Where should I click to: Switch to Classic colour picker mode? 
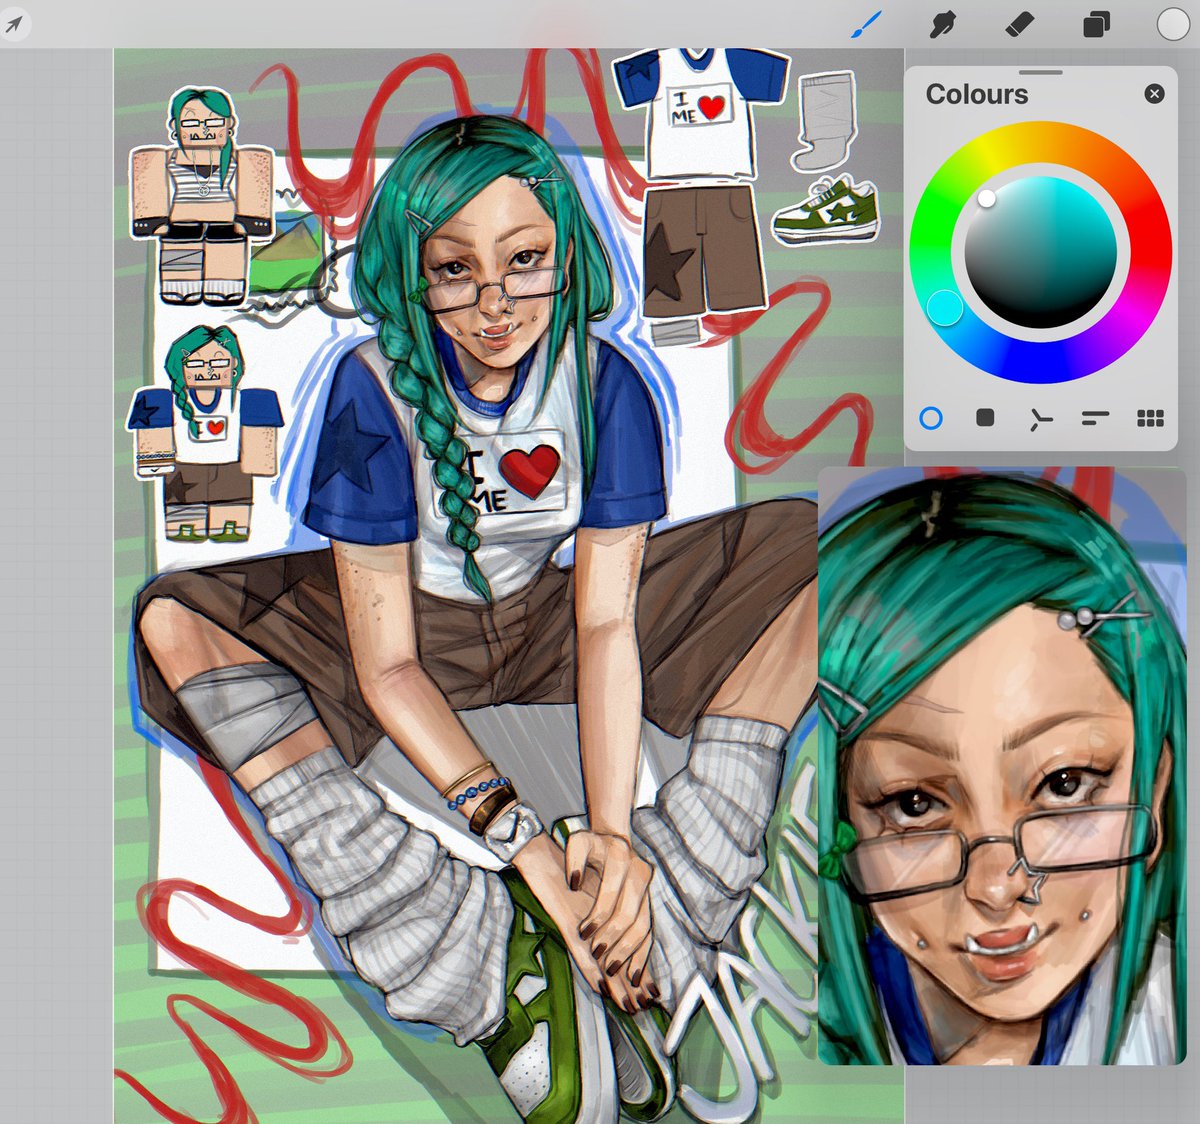pos(984,419)
